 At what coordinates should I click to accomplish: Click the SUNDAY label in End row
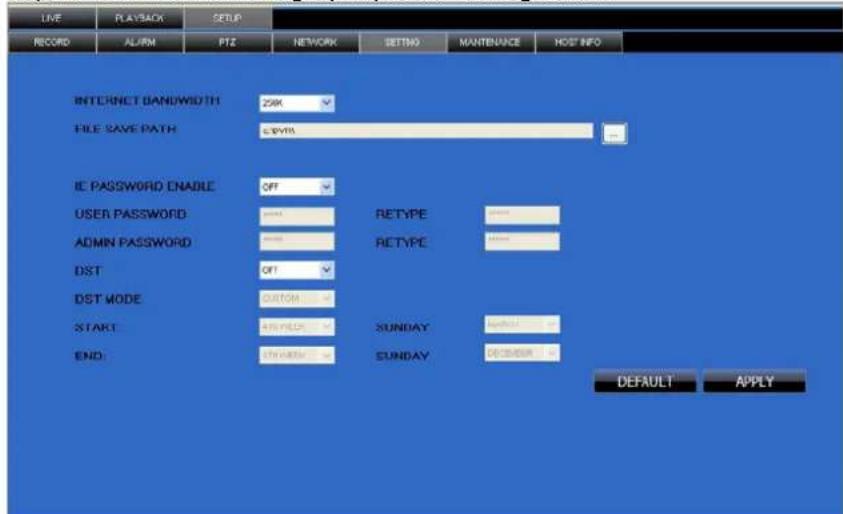click(402, 356)
